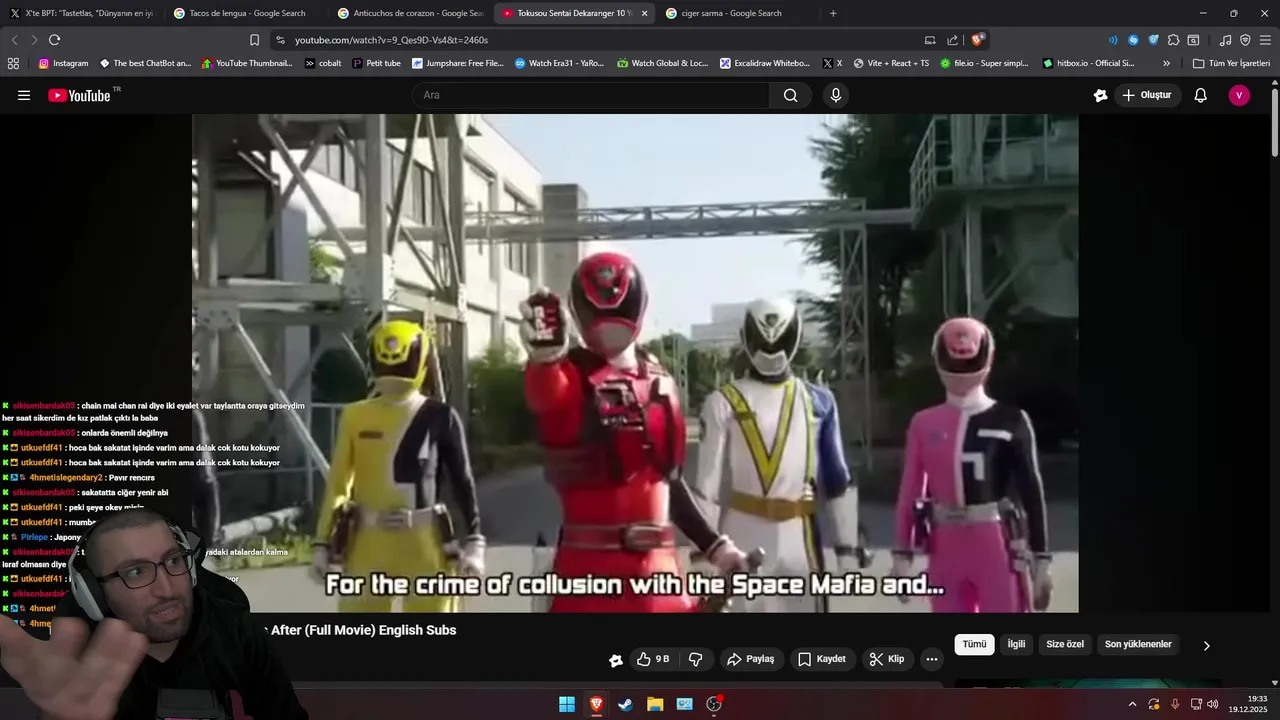Open a new browser tab
The width and height of the screenshot is (1280, 720).
click(833, 13)
